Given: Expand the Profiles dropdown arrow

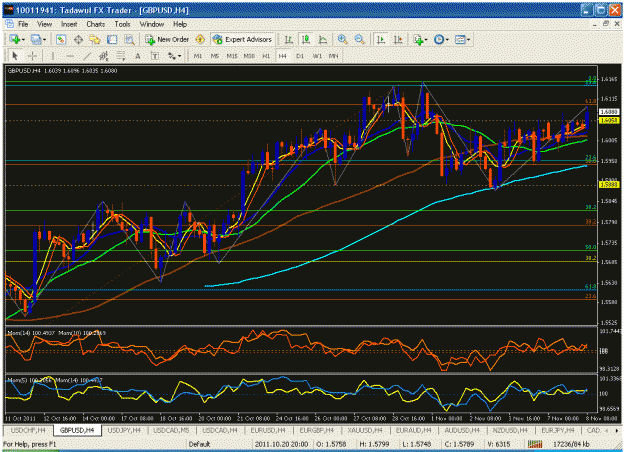Looking at the screenshot, I should (44, 39).
